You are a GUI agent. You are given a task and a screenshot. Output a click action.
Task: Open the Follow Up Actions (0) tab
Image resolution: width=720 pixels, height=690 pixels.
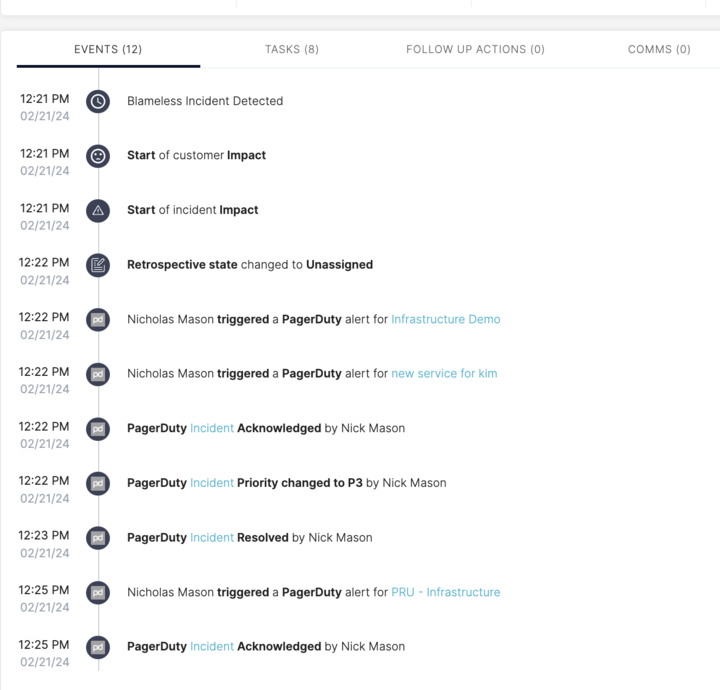click(x=475, y=49)
